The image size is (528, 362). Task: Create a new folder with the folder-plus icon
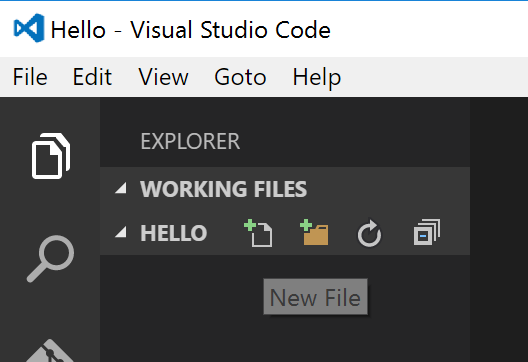coord(314,232)
